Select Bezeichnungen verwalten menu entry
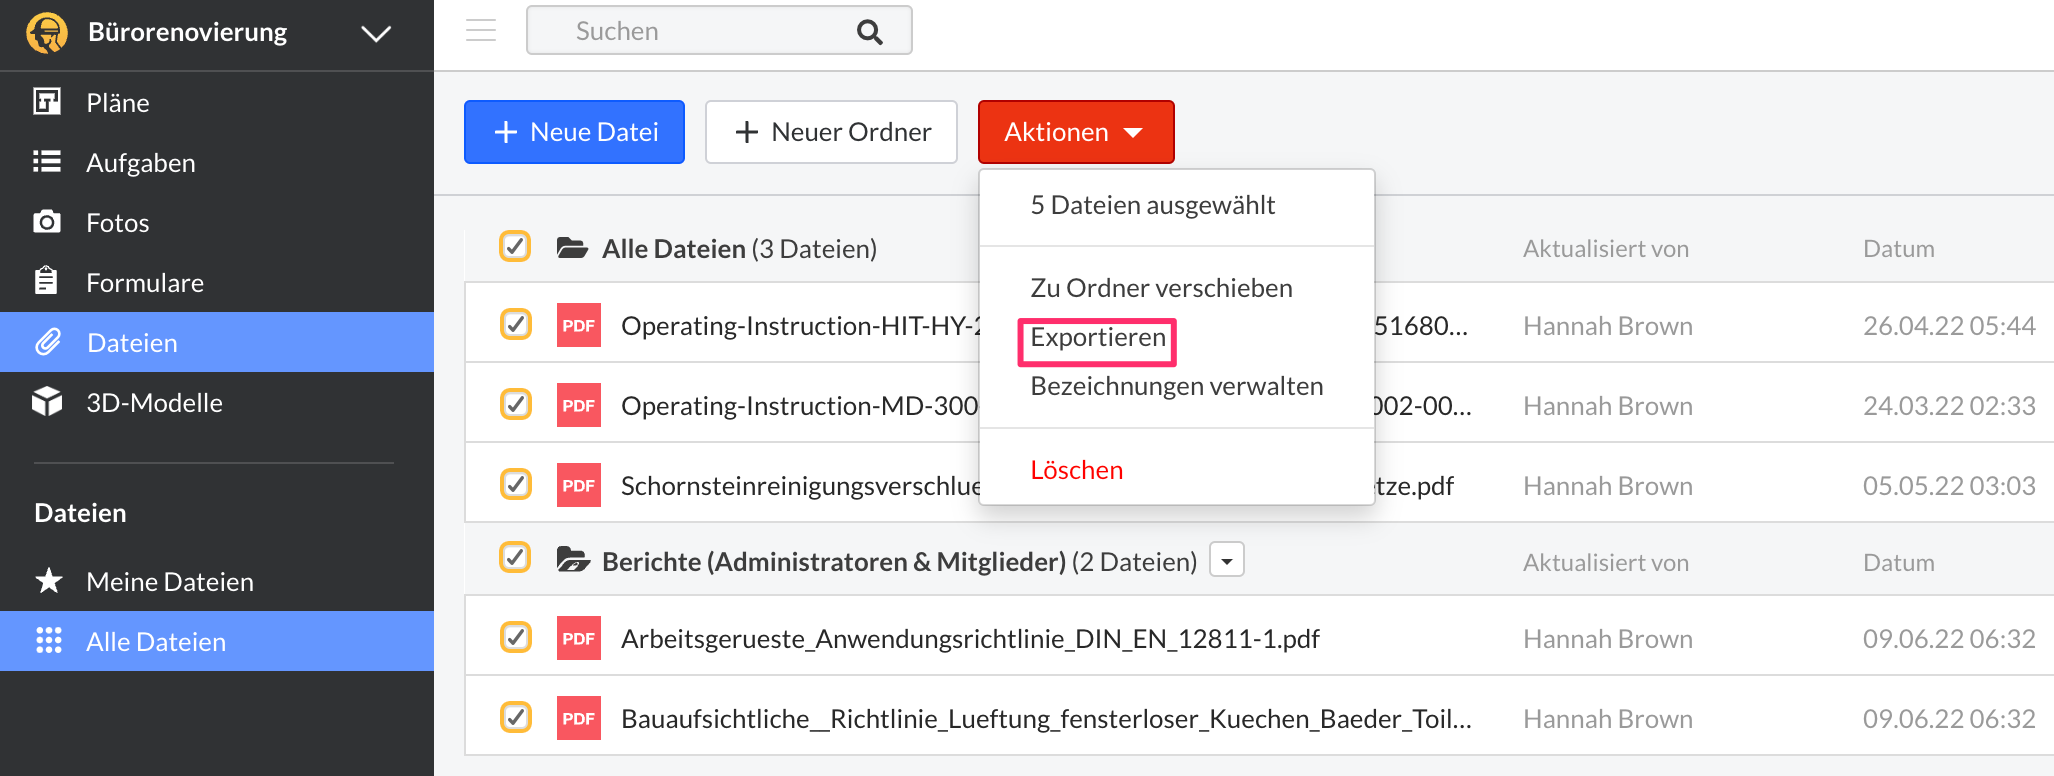The height and width of the screenshot is (776, 2054). pyautogui.click(x=1176, y=386)
